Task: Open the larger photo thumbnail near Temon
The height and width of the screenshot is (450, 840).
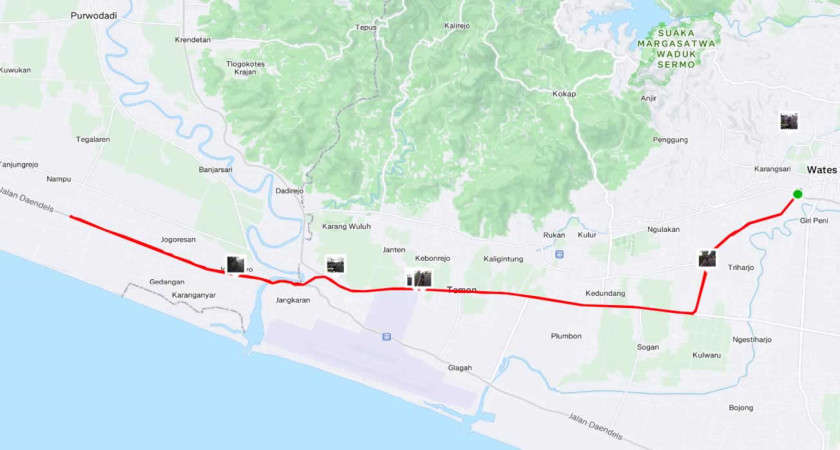Action: coord(423,279)
